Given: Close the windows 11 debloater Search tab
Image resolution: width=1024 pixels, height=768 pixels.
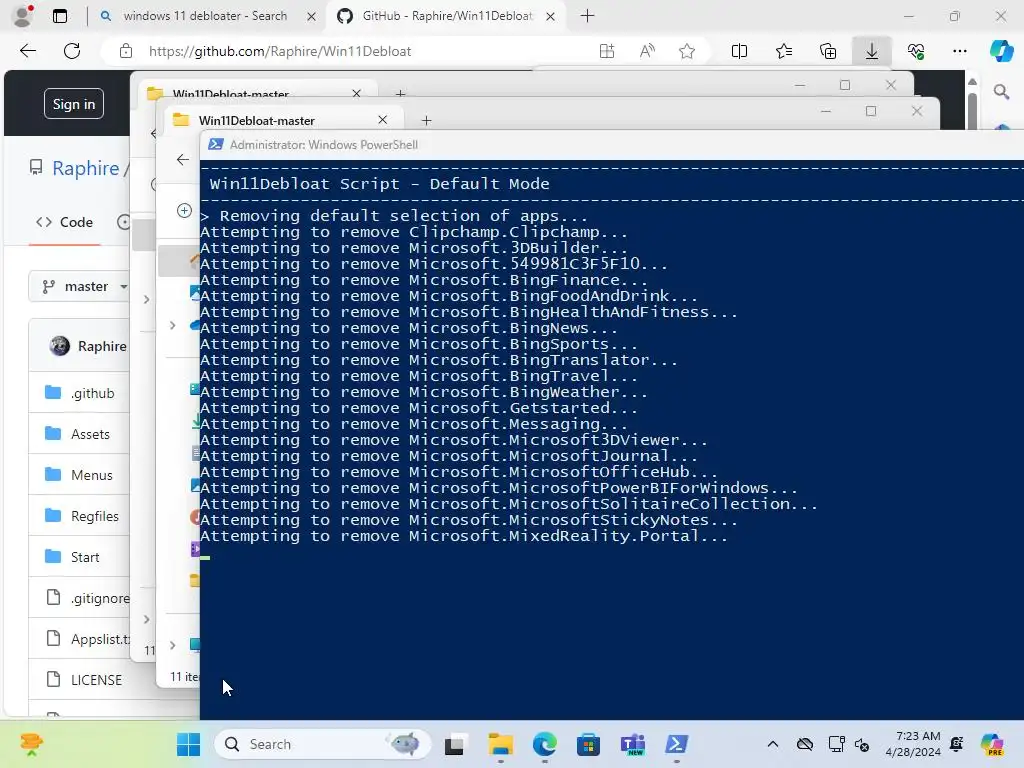Looking at the screenshot, I should coord(312,16).
